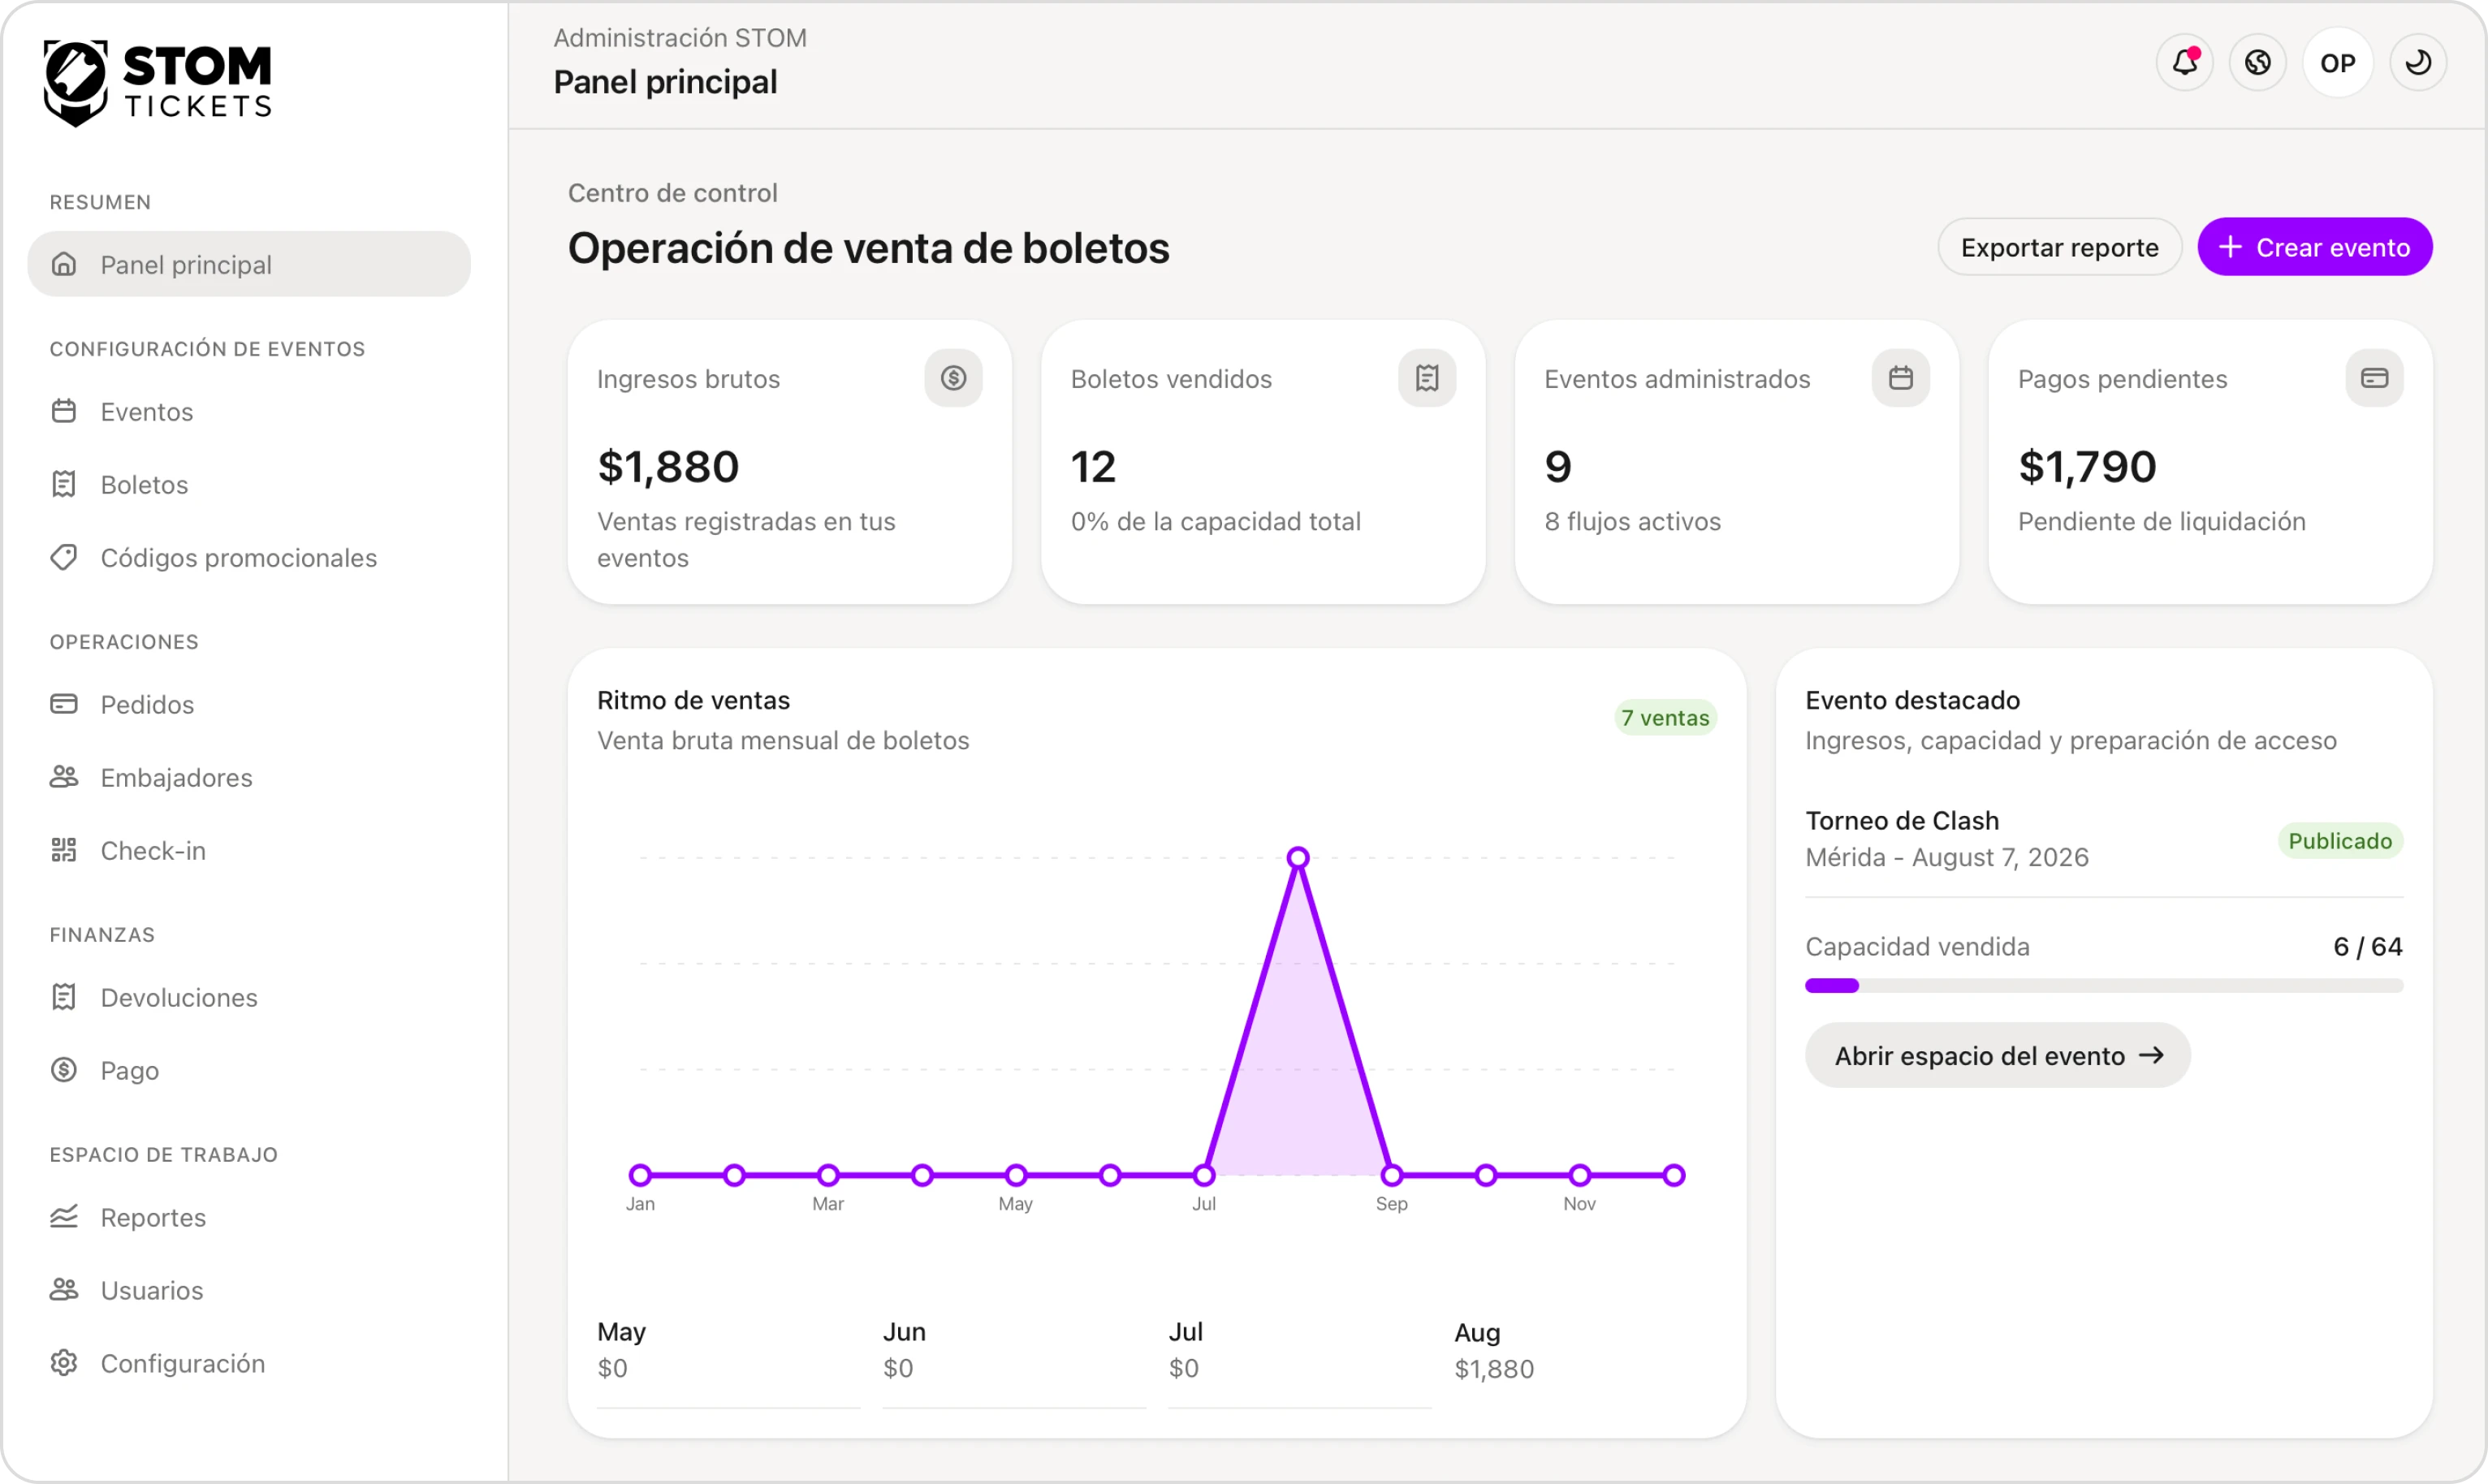The height and width of the screenshot is (1484, 2488).
Task: Click the ticket icon beside Boletos
Action: (x=64, y=484)
